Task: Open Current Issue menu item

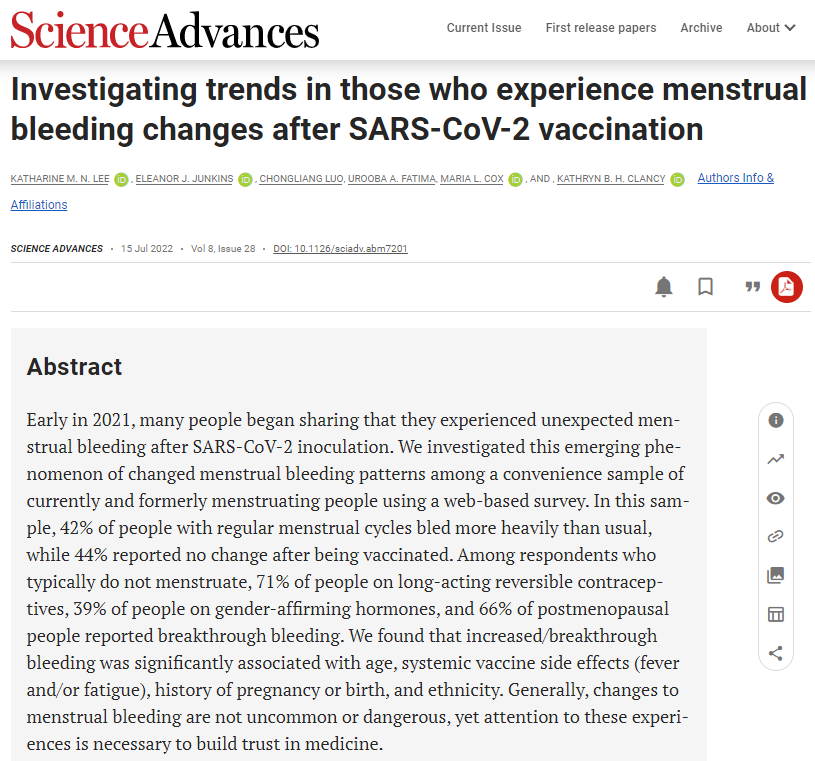Action: coord(484,28)
